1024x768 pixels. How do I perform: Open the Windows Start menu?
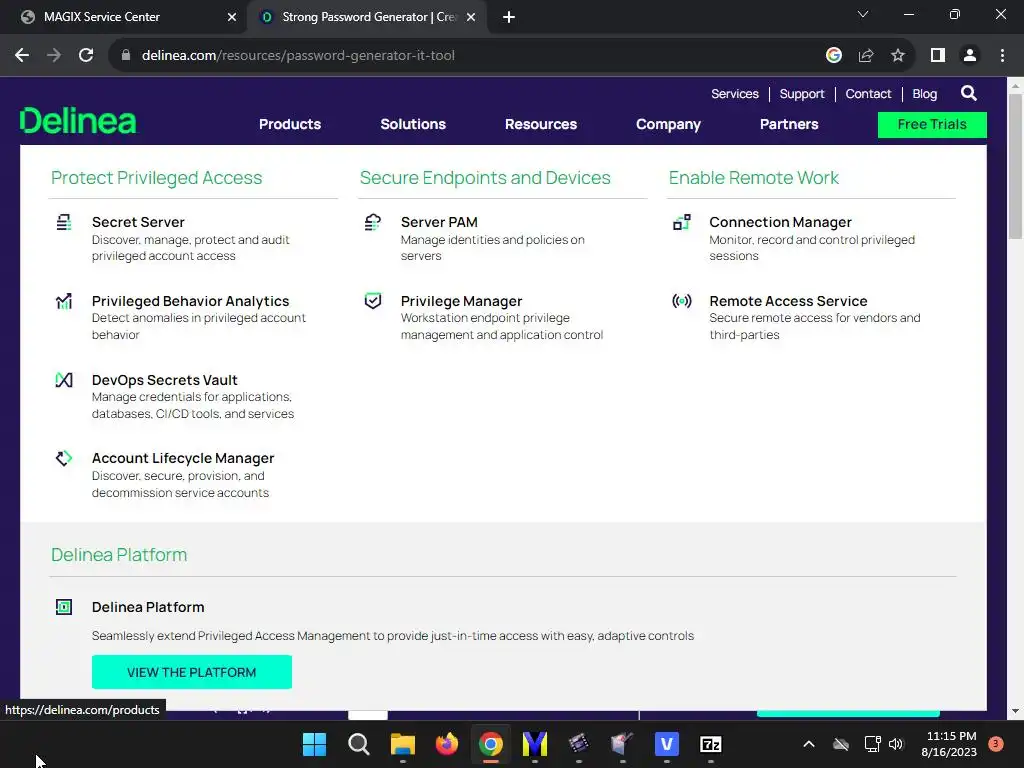314,744
